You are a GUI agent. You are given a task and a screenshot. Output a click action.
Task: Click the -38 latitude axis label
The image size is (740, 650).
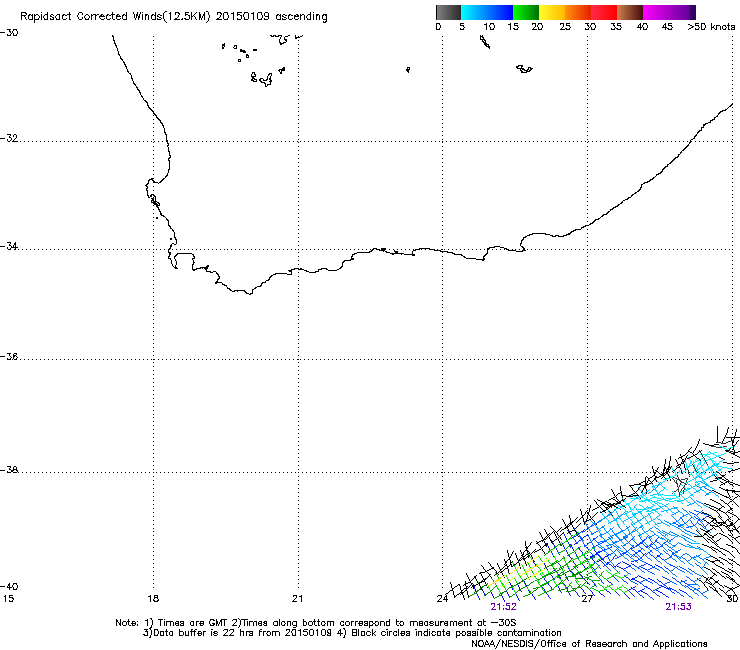(9, 470)
